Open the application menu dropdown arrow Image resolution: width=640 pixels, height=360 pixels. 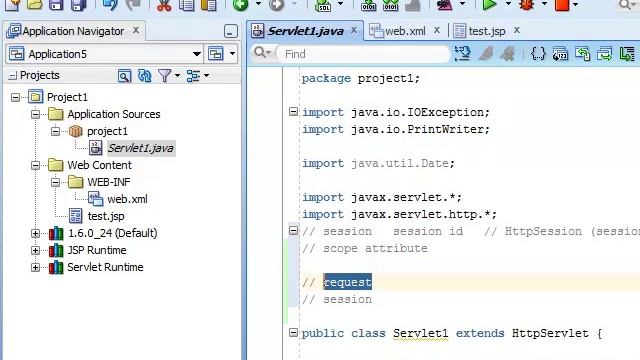coord(232,54)
